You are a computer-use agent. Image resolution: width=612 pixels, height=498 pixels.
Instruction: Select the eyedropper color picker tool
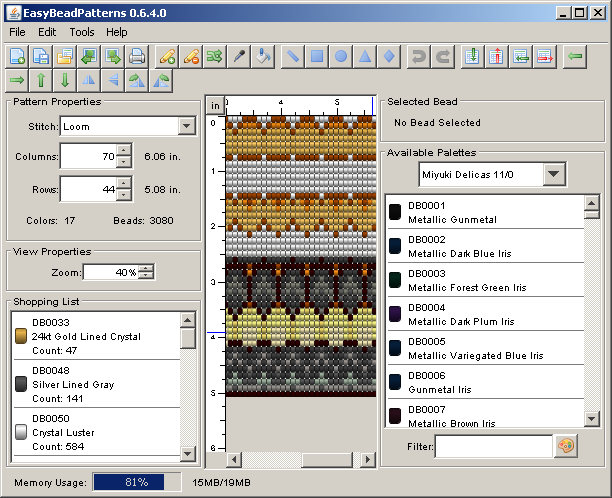(239, 57)
